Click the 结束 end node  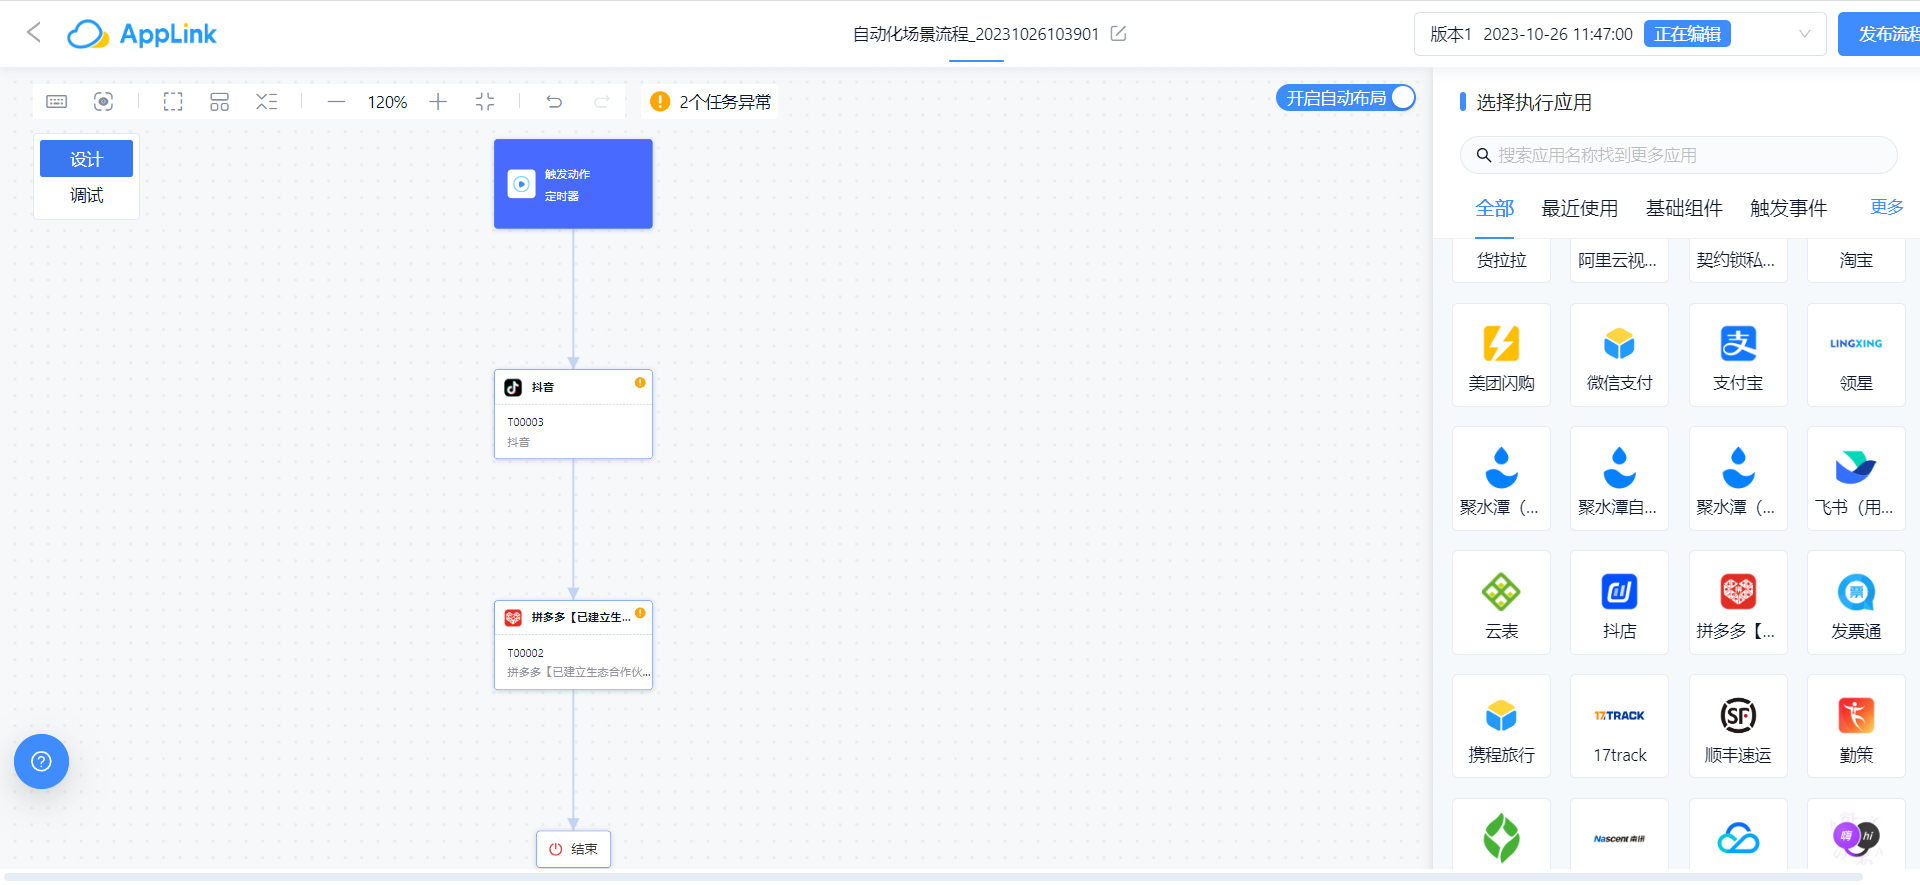[573, 849]
